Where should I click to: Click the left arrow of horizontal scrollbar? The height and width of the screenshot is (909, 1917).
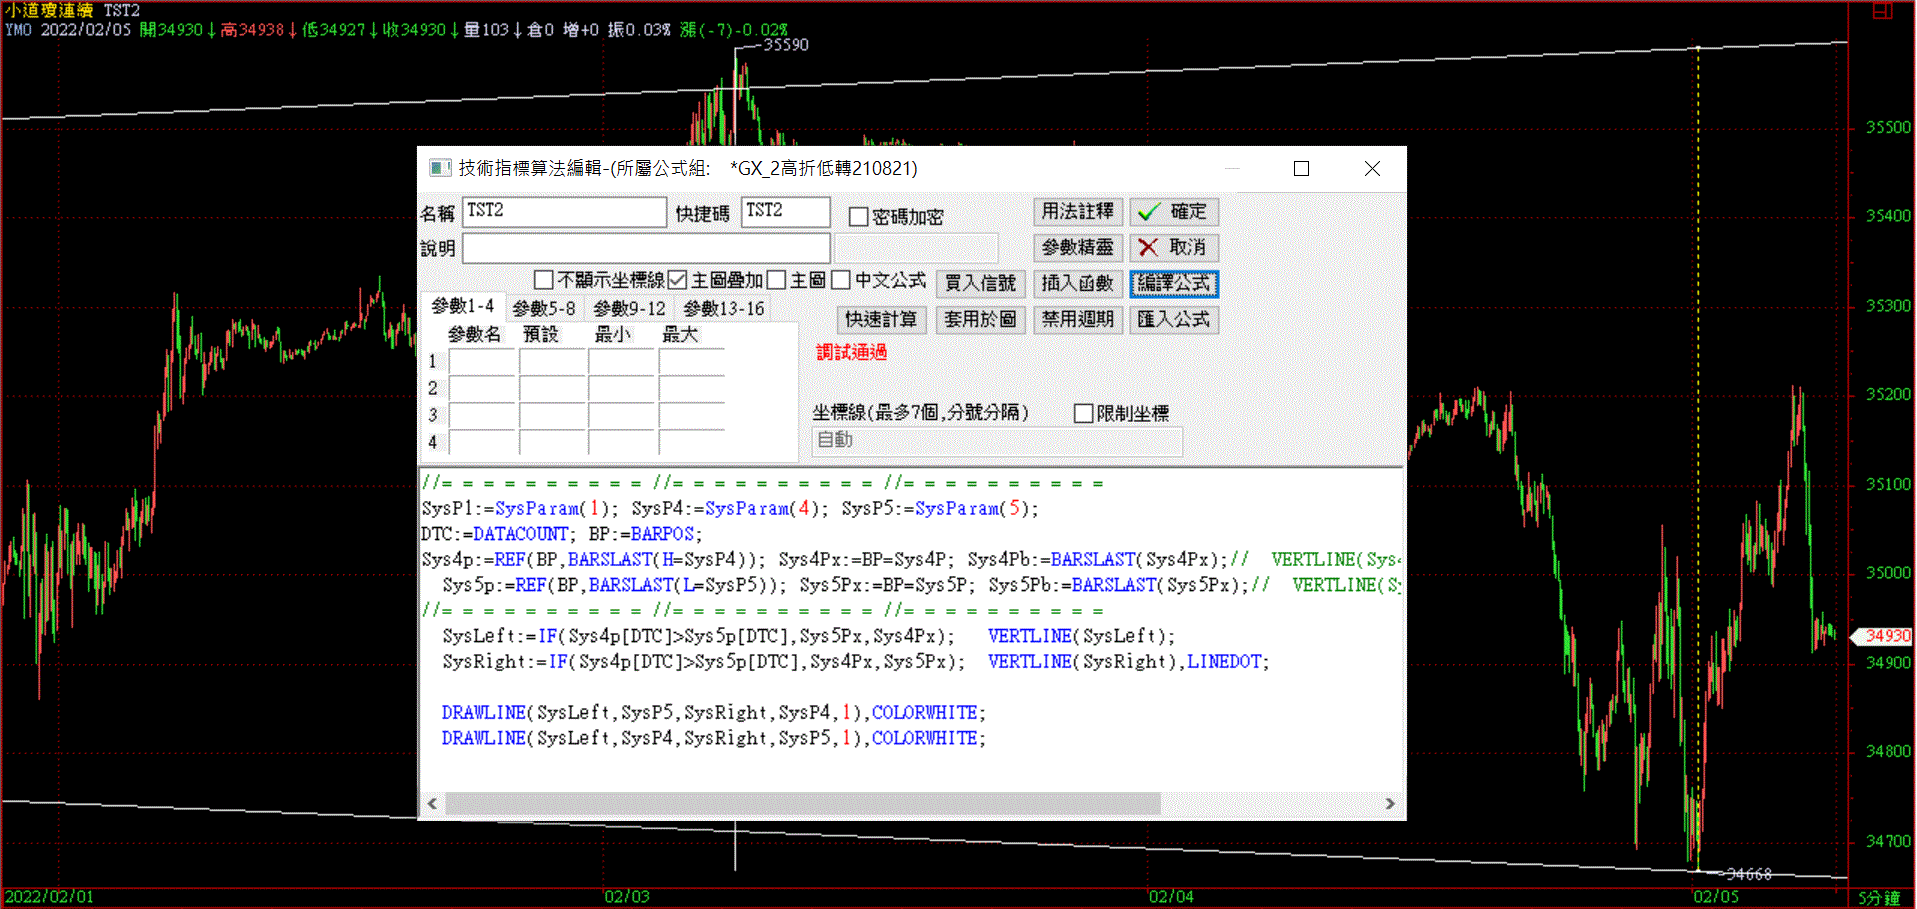point(432,804)
